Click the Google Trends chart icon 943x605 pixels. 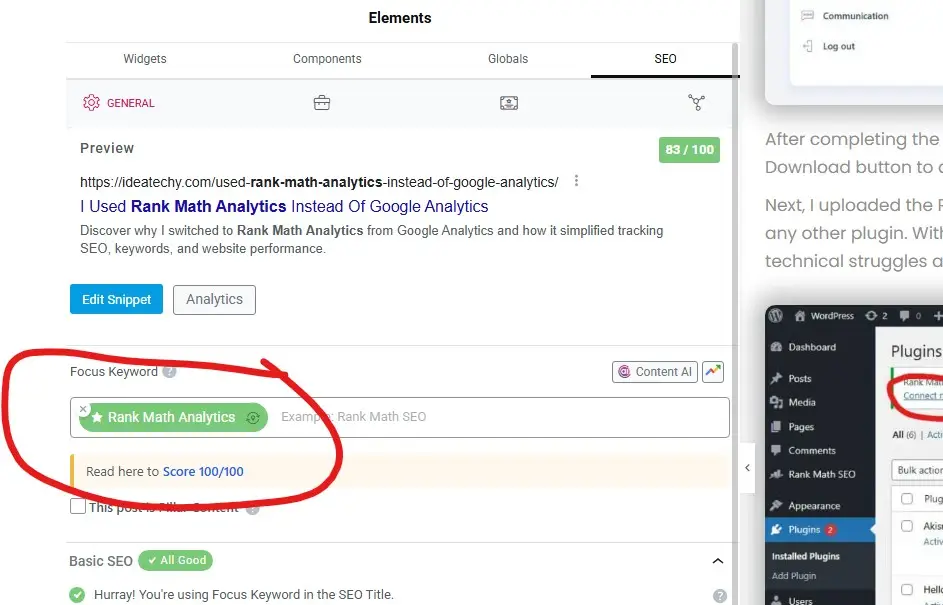[713, 372]
